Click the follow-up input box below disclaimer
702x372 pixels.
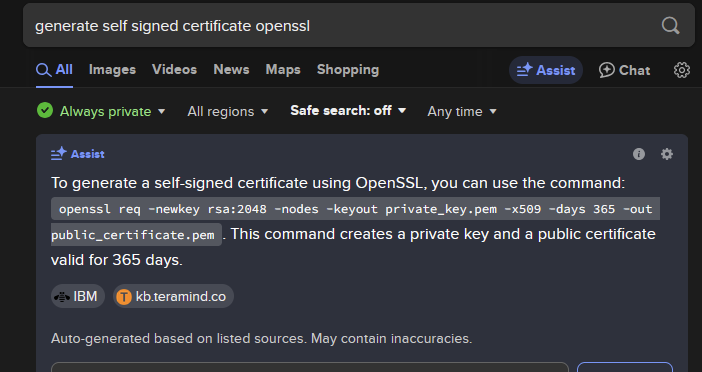tap(310, 367)
